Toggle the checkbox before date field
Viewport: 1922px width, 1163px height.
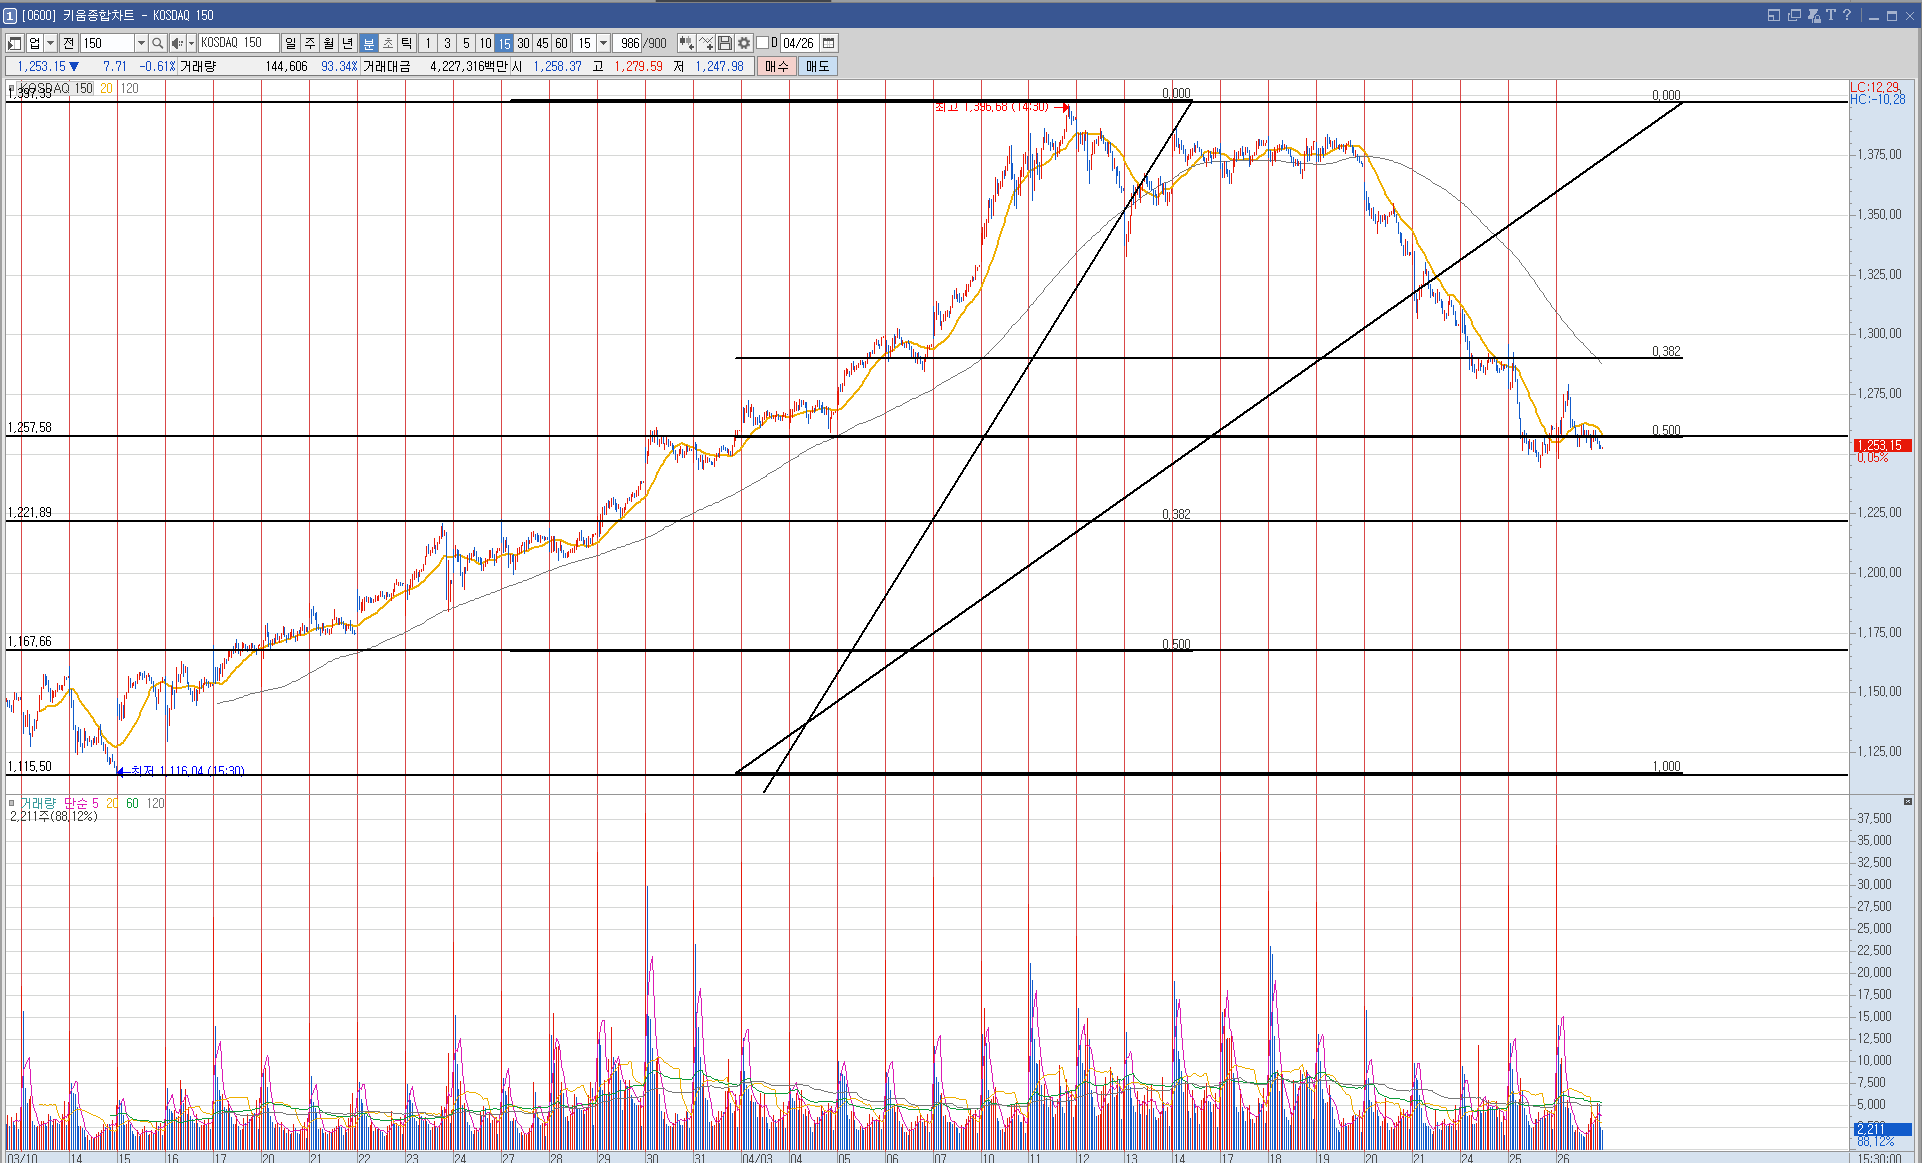(x=762, y=43)
